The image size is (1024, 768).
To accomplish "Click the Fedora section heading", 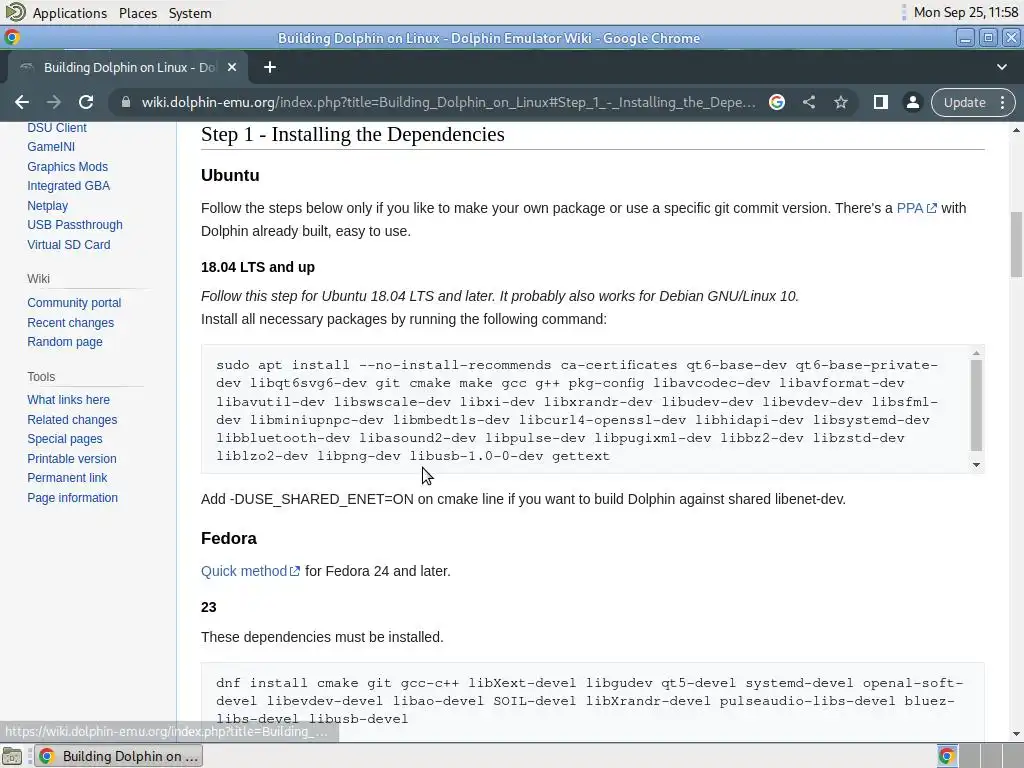I will 229,539.
